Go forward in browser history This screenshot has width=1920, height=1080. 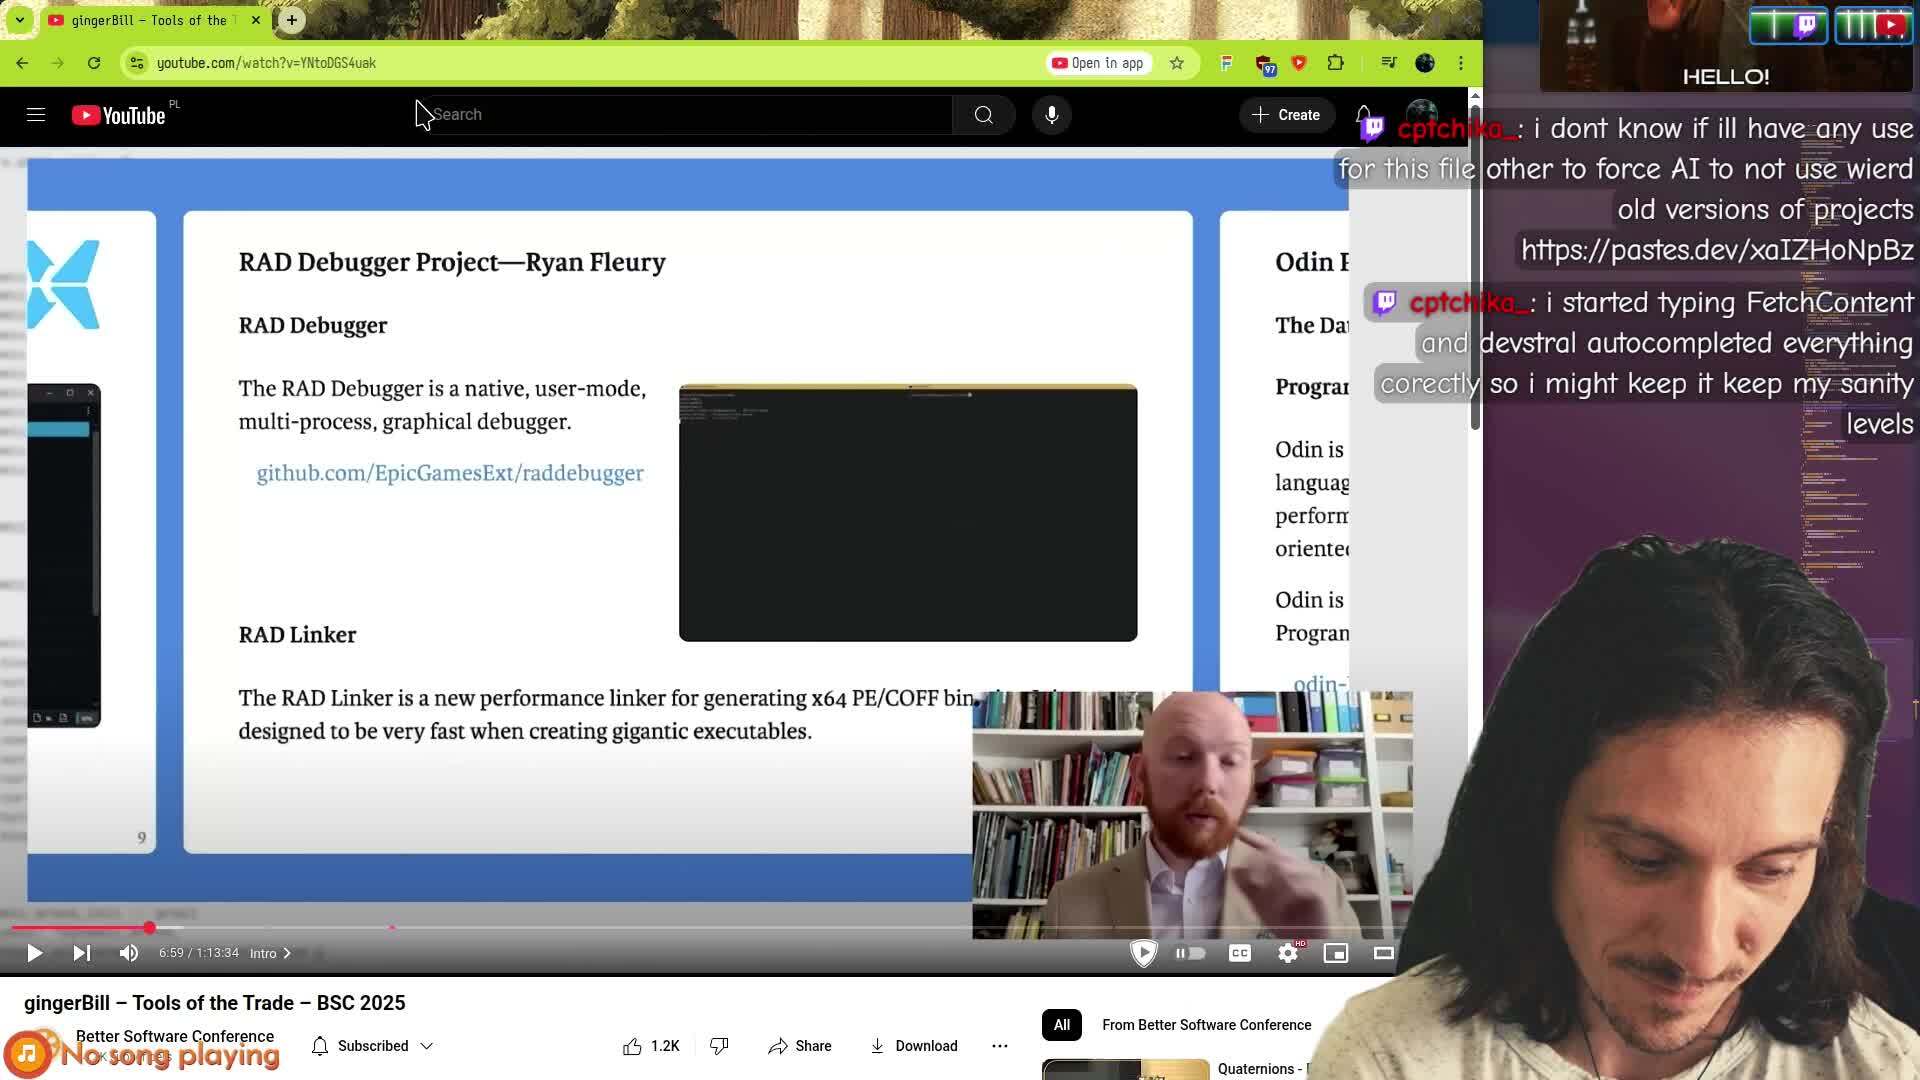(57, 63)
